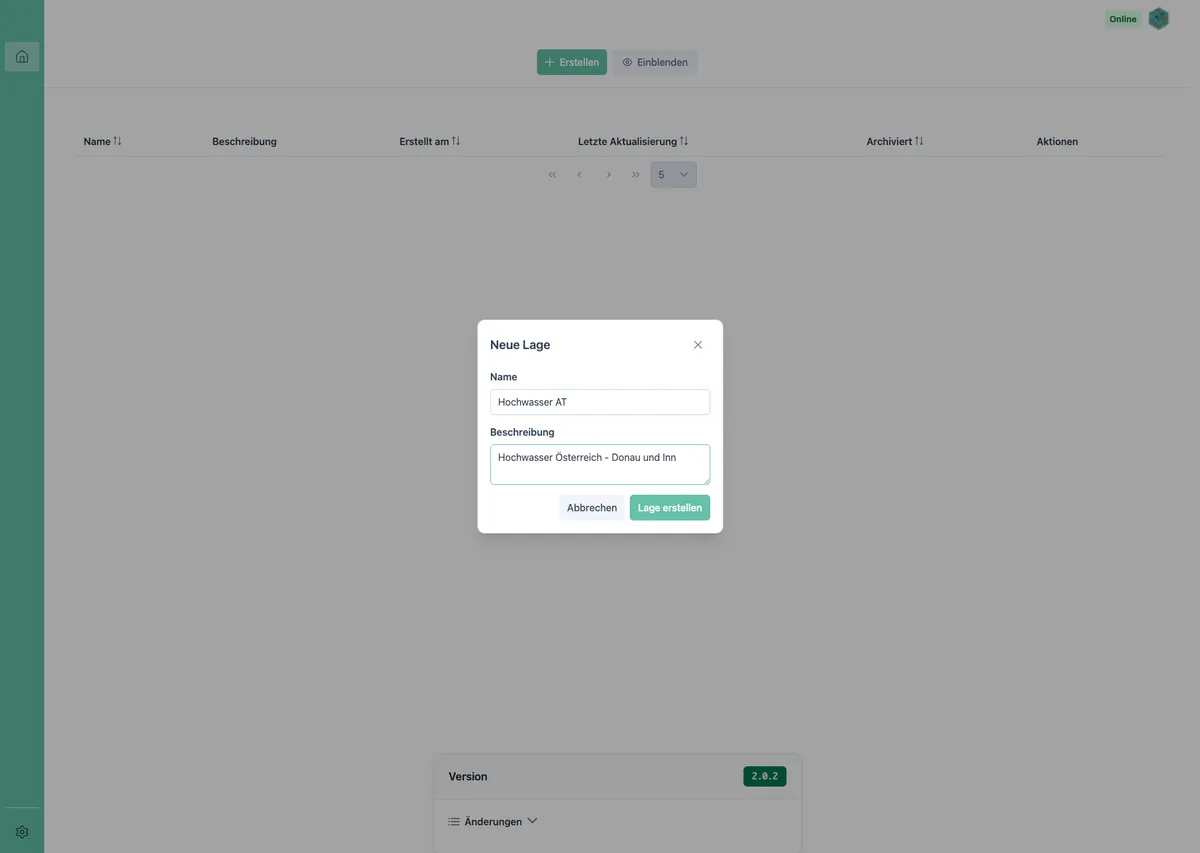Viewport: 1200px width, 853px height.
Task: Sort by Erstellt am column
Action: point(430,141)
